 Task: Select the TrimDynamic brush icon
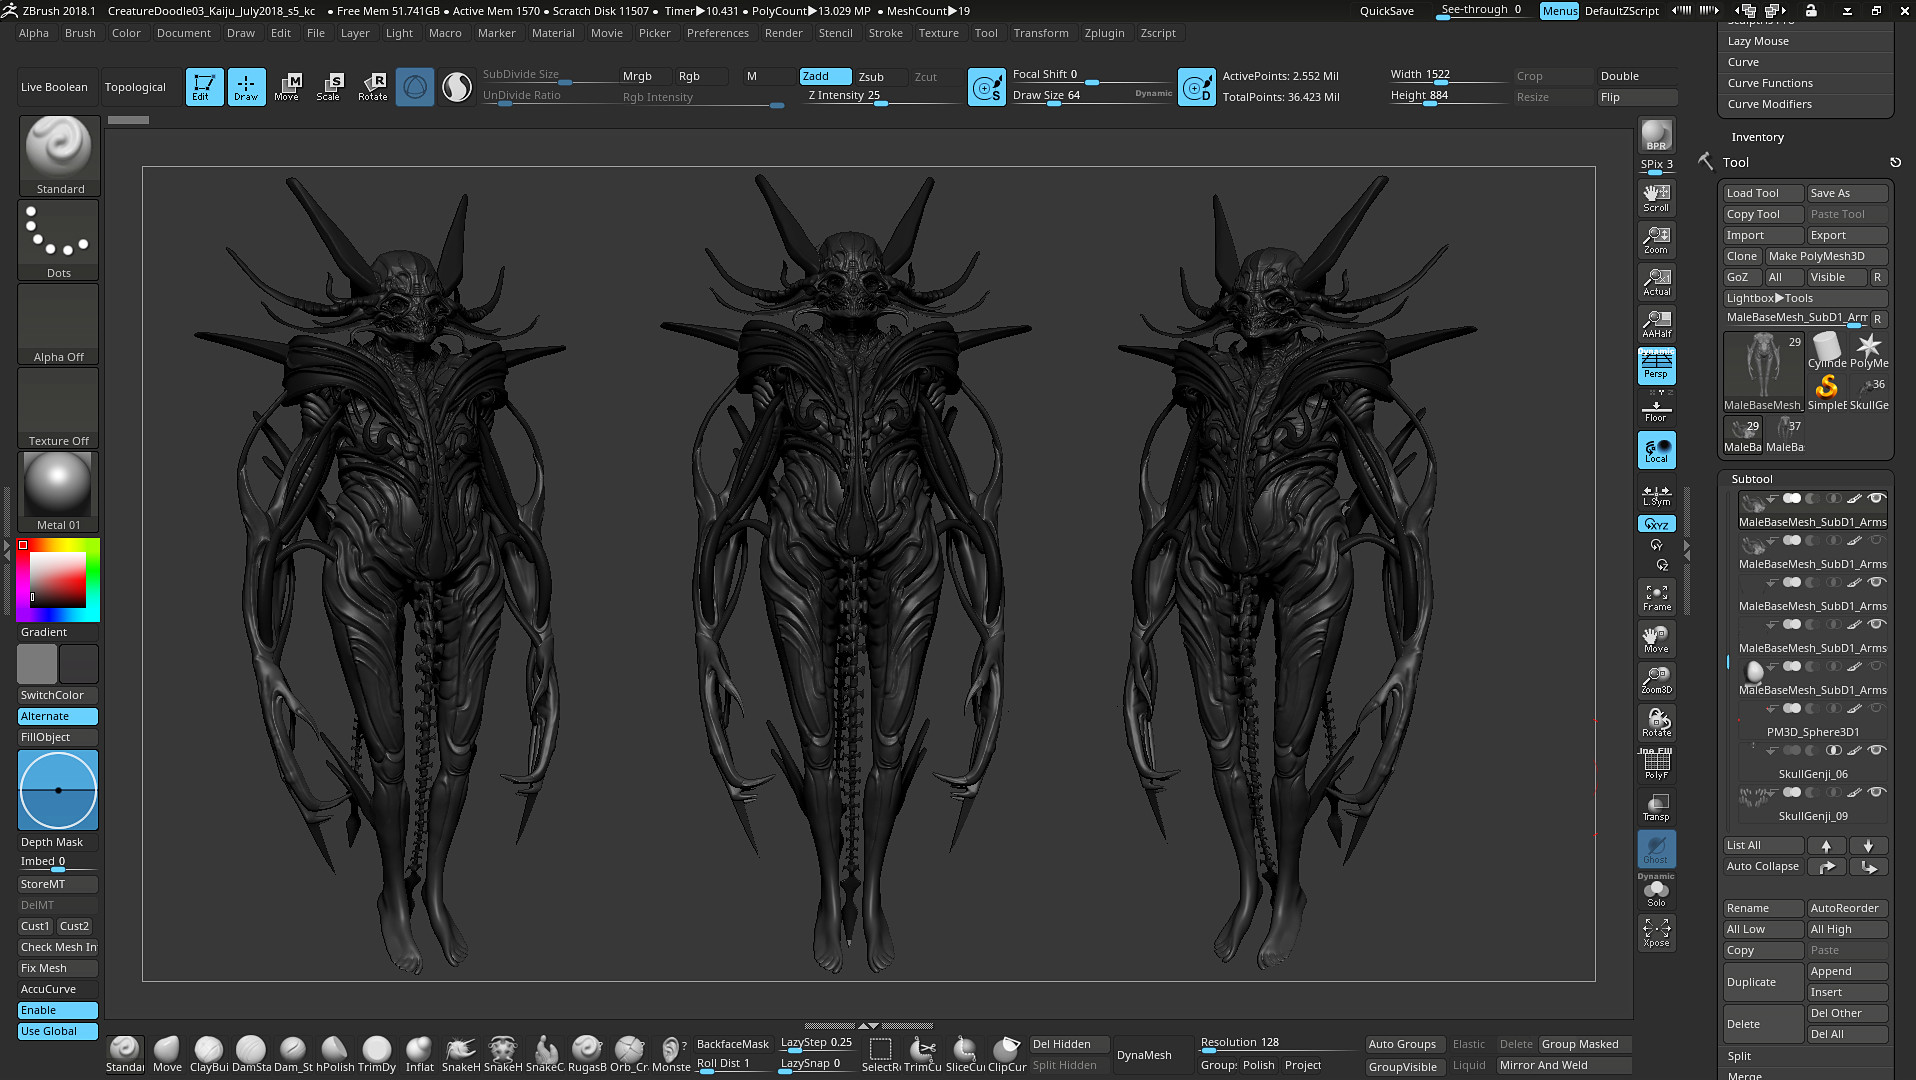point(377,1055)
